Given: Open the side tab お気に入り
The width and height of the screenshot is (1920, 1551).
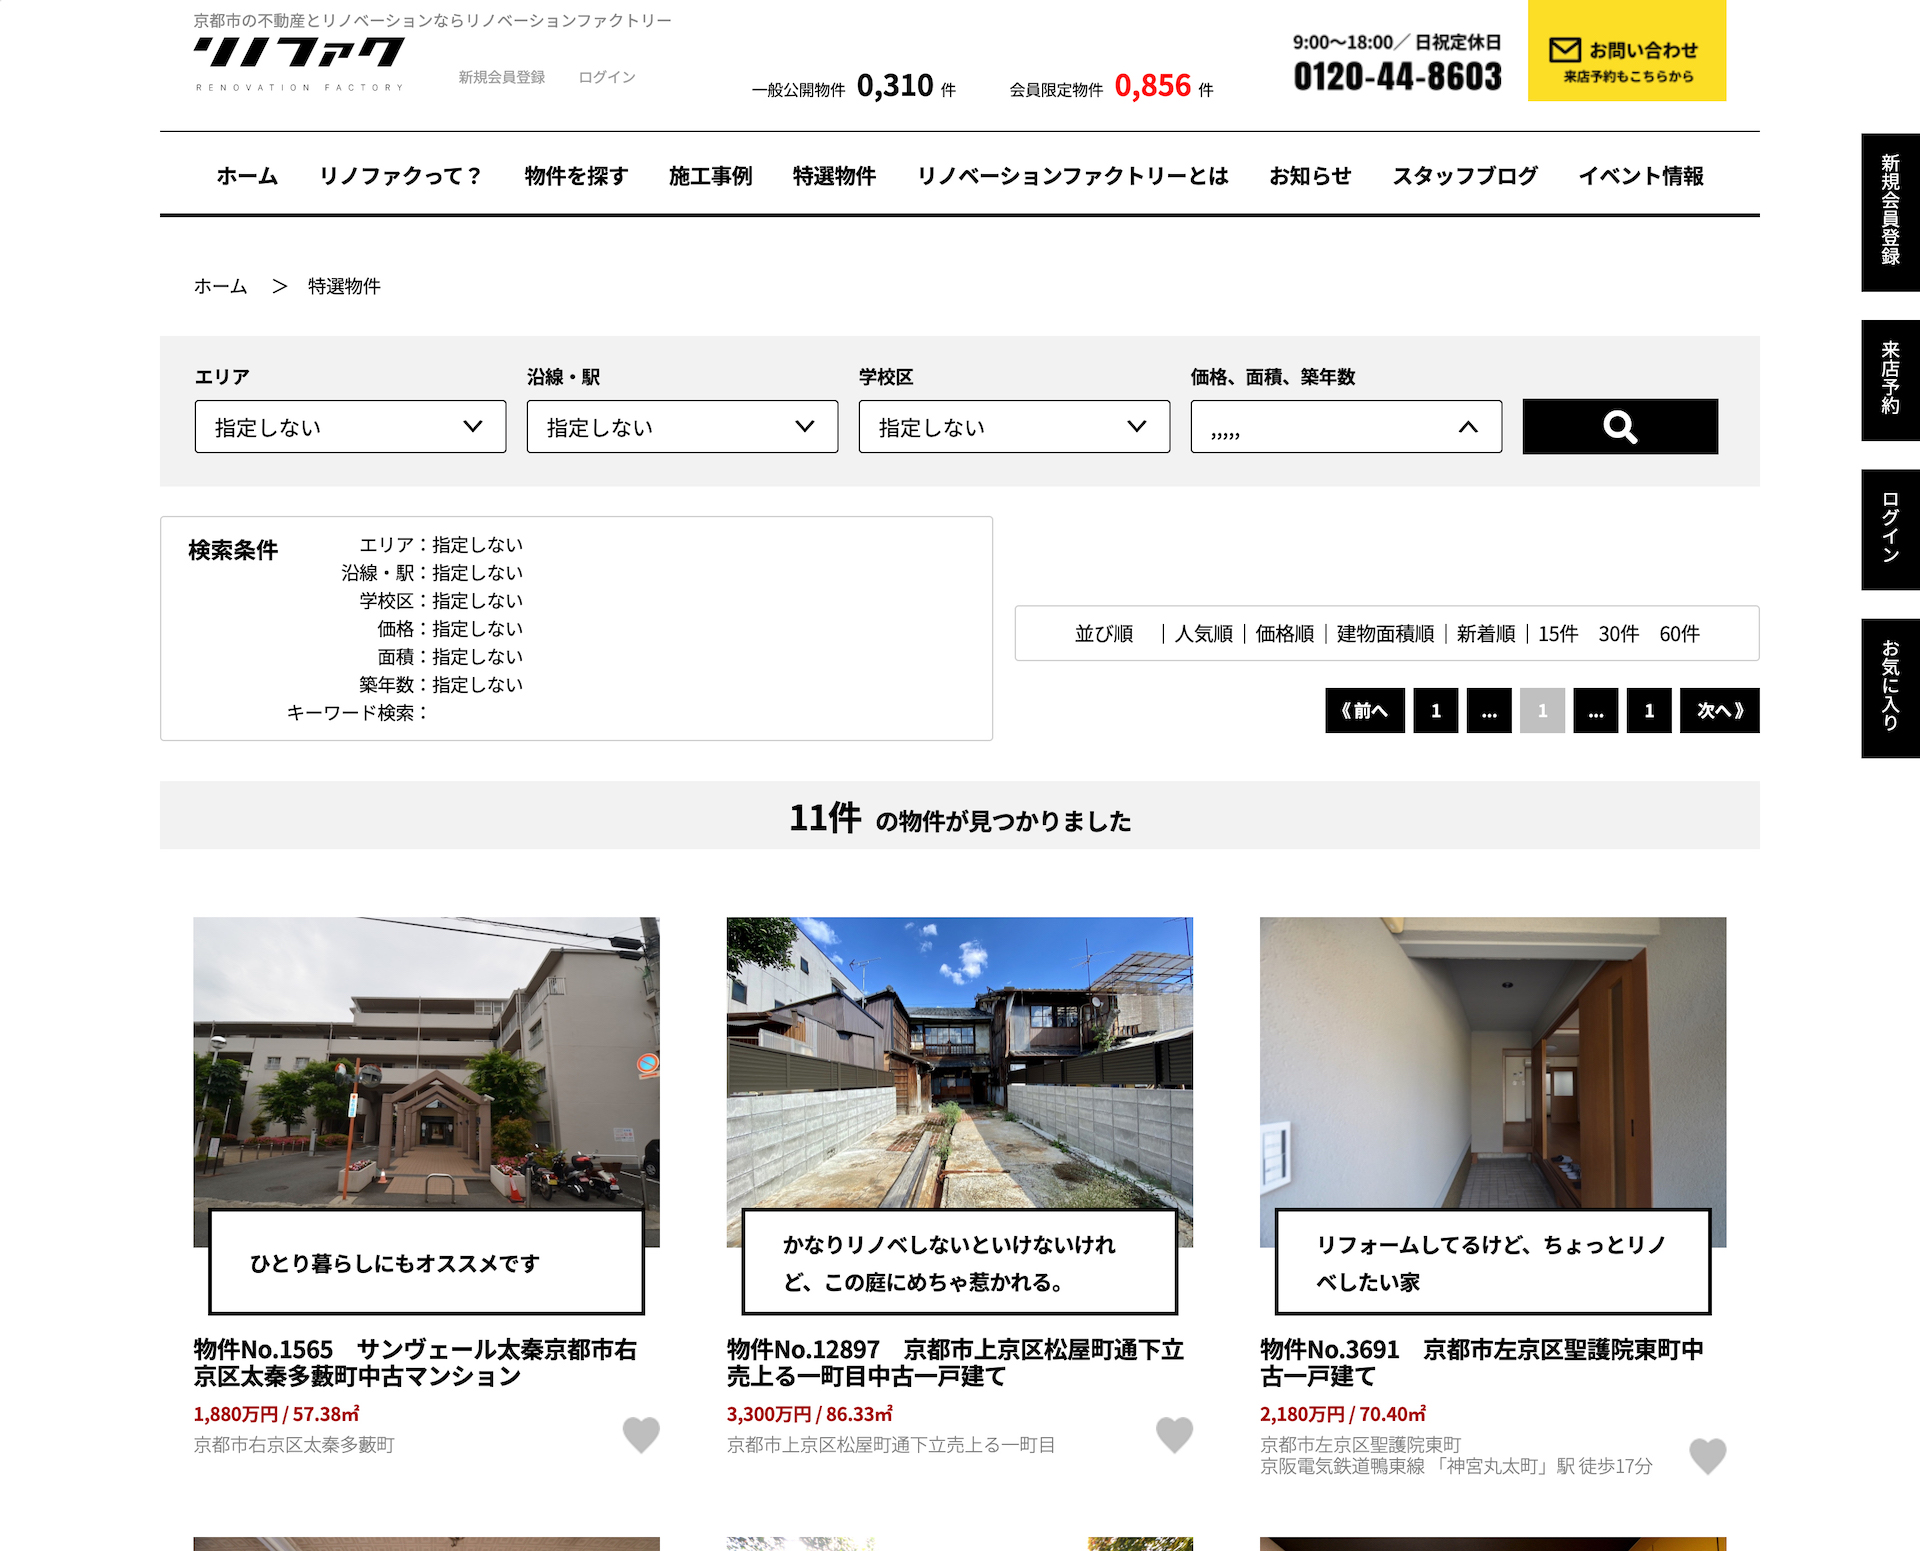Looking at the screenshot, I should [1890, 688].
